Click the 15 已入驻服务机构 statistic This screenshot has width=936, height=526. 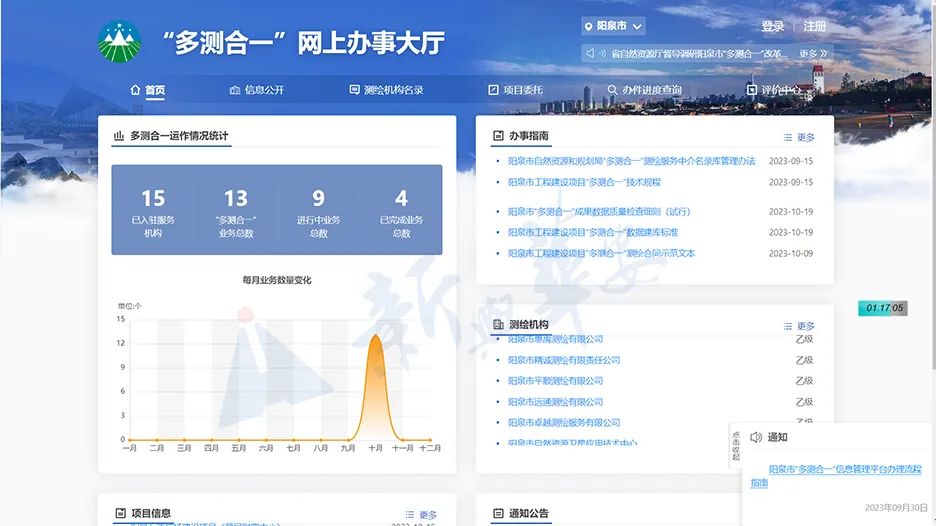pos(153,211)
